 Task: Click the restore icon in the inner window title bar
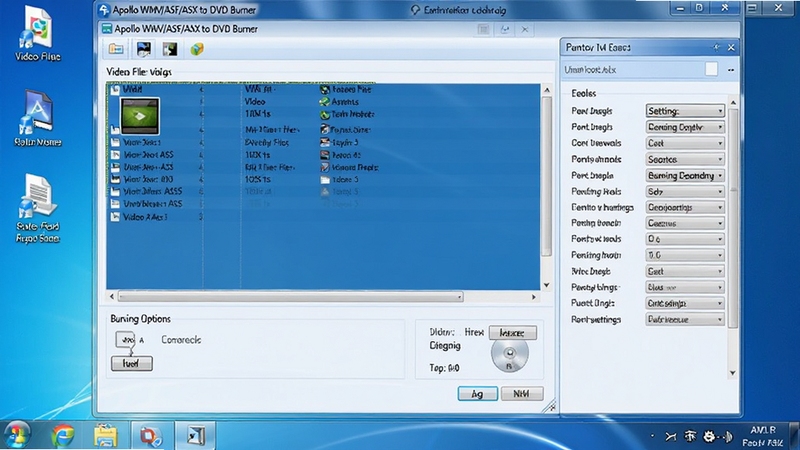(x=505, y=30)
